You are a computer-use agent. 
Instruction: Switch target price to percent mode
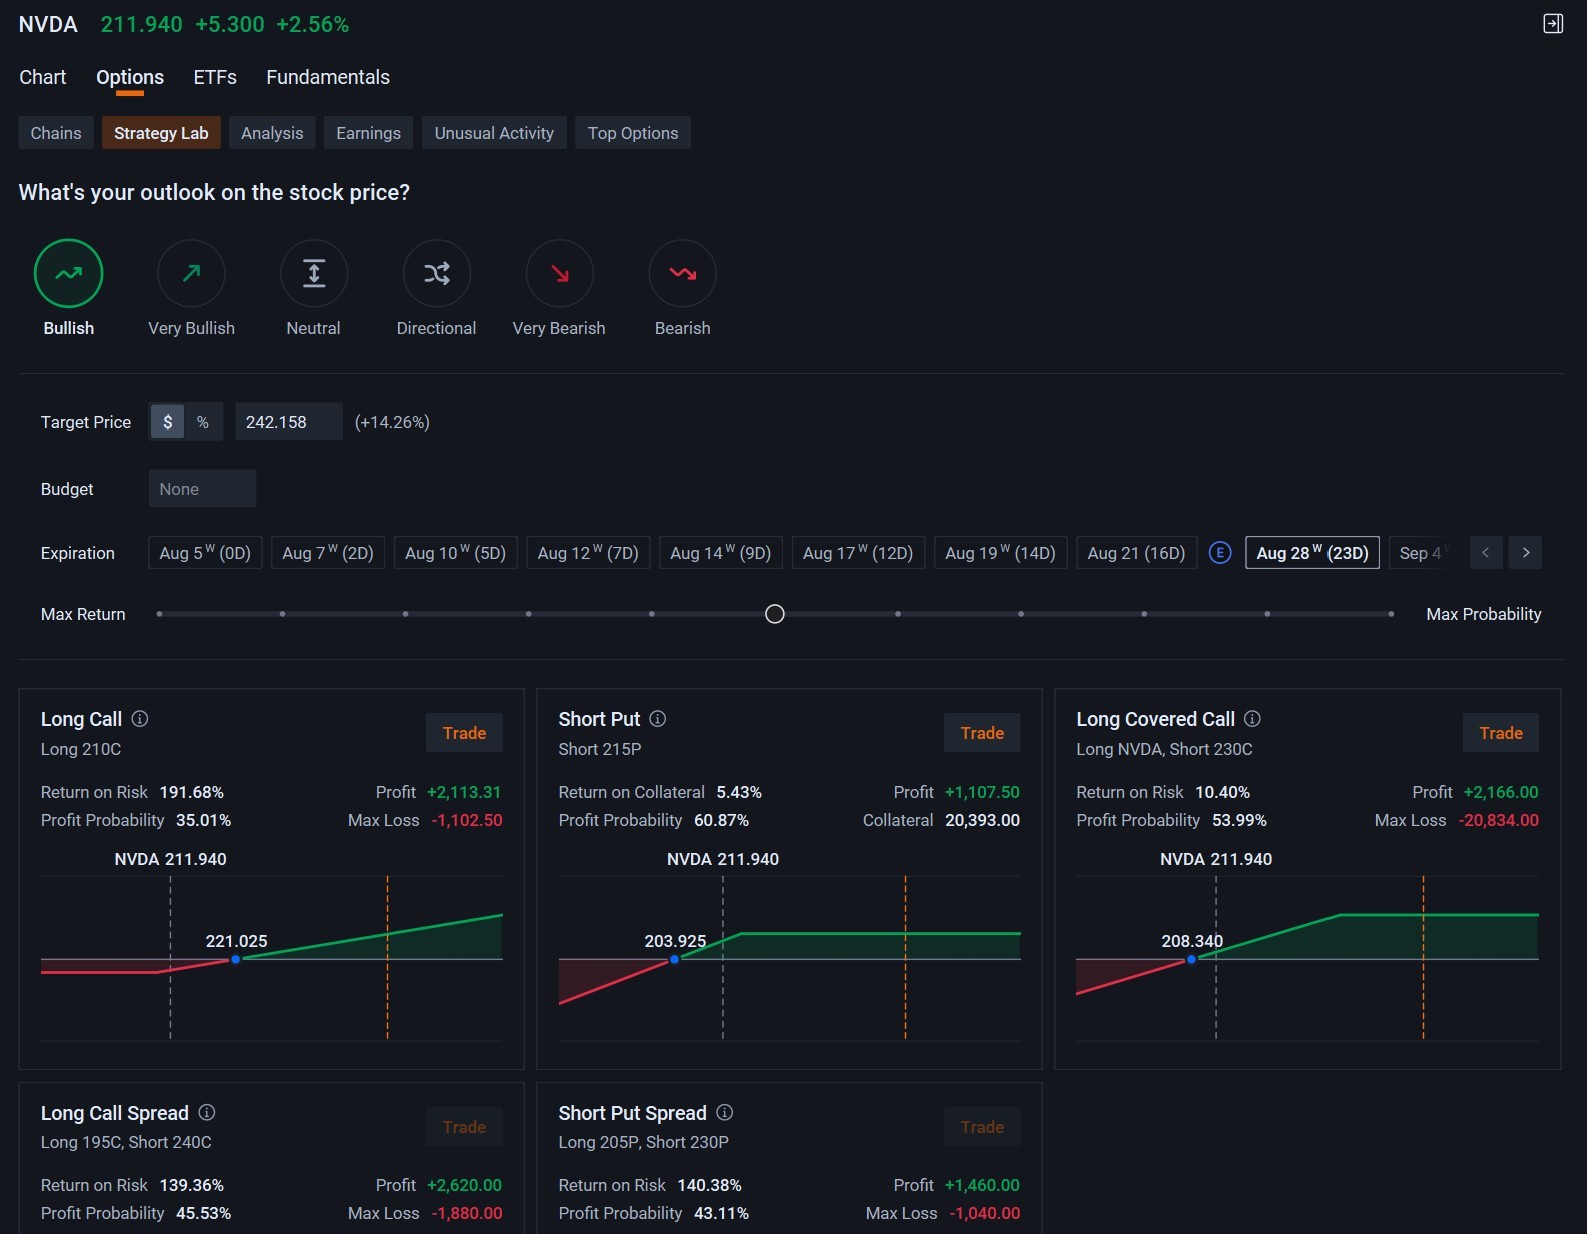[x=203, y=422]
